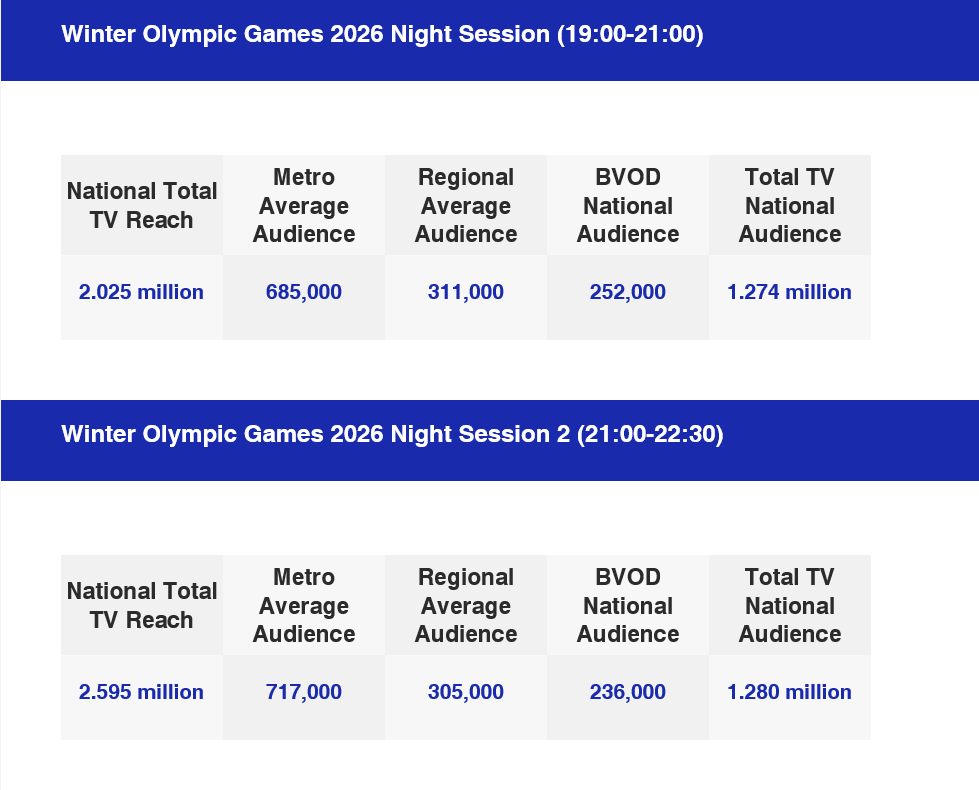Click the 252,000 BVOD audience cell

point(628,293)
